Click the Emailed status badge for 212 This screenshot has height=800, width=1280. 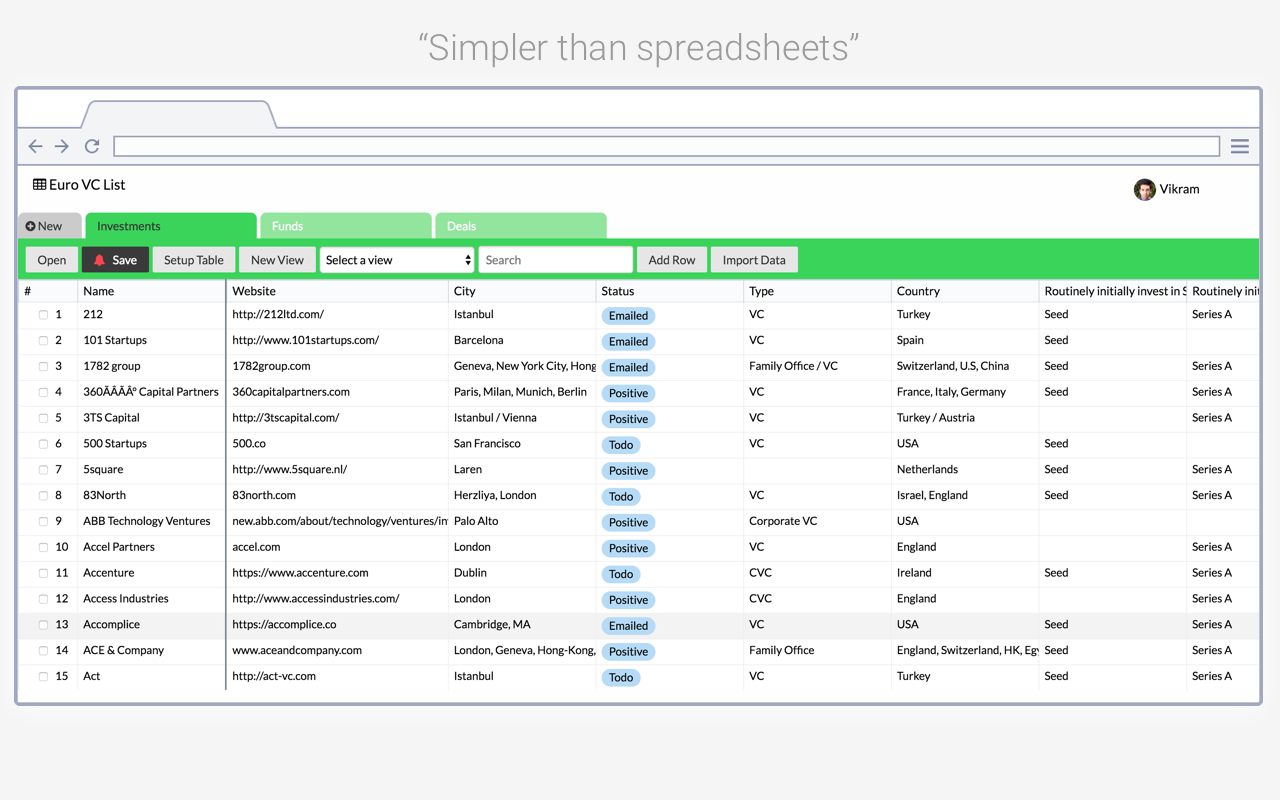[628, 315]
